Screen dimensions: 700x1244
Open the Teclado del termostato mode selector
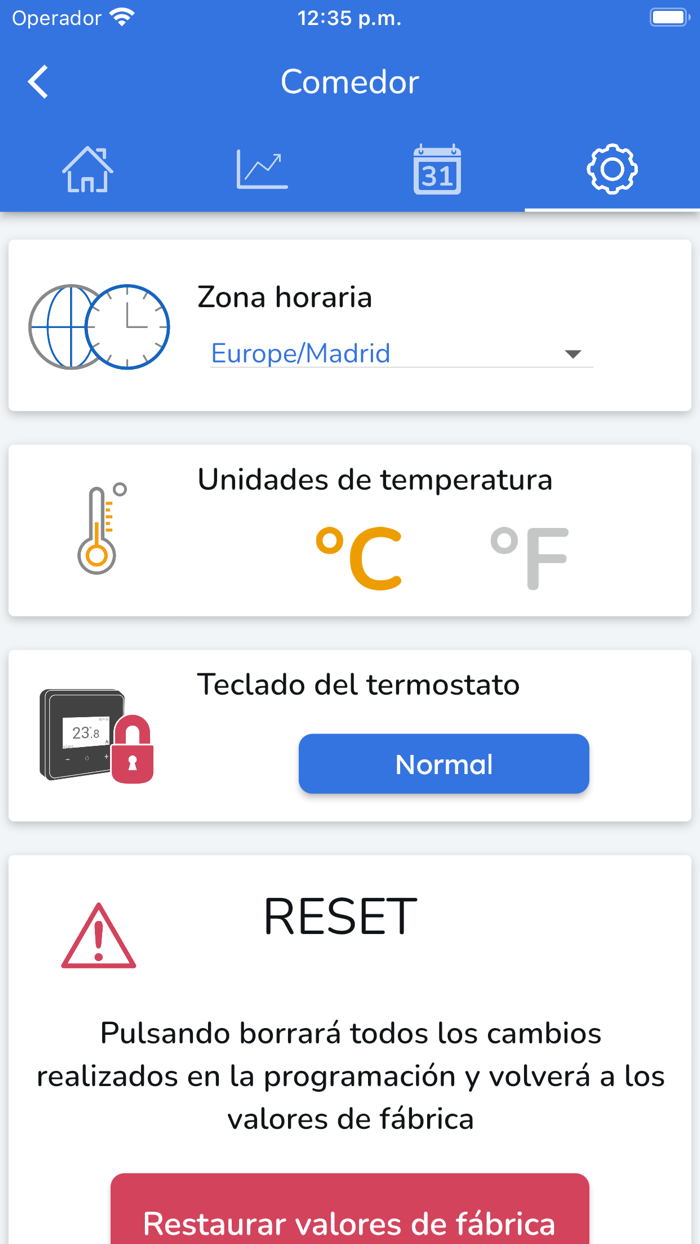click(443, 764)
